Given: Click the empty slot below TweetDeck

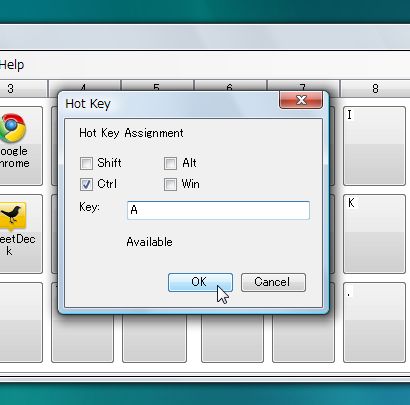Looking at the screenshot, I should [x=21, y=322].
